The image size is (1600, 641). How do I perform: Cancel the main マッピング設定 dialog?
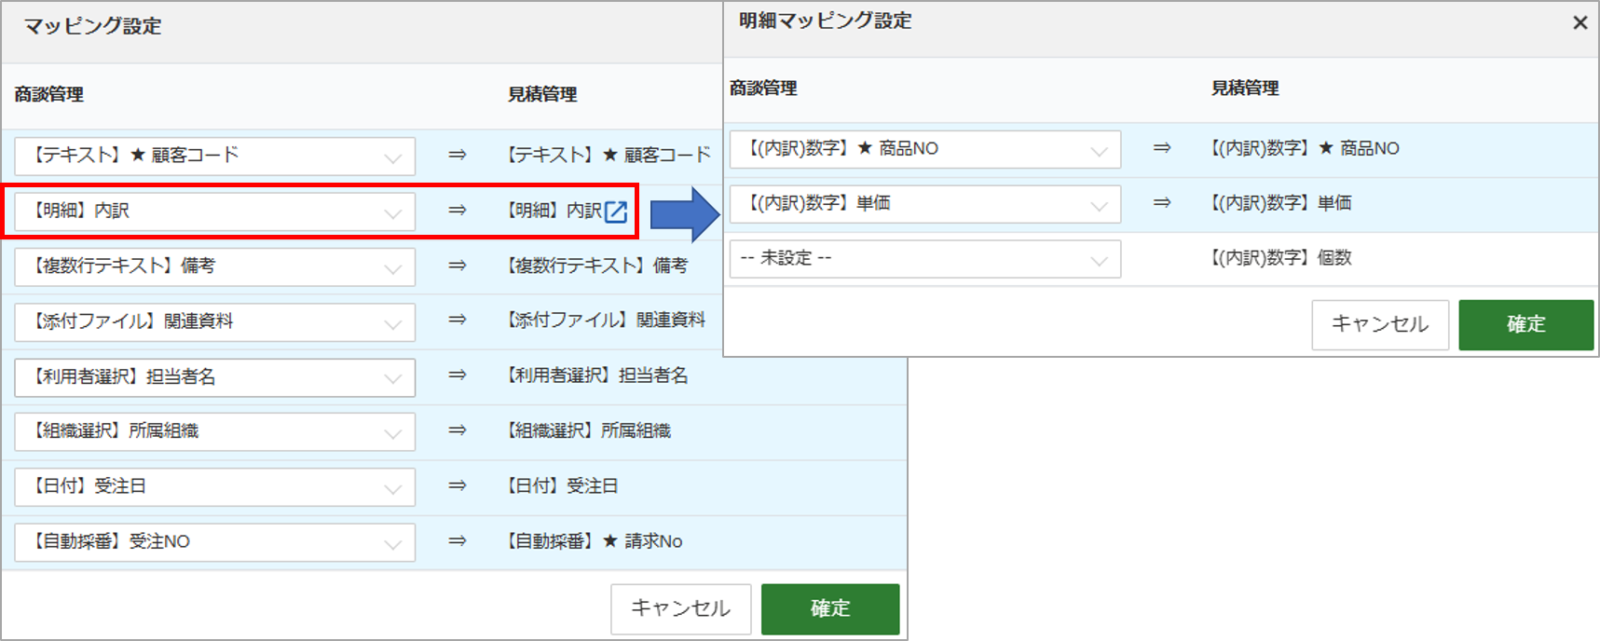click(680, 608)
